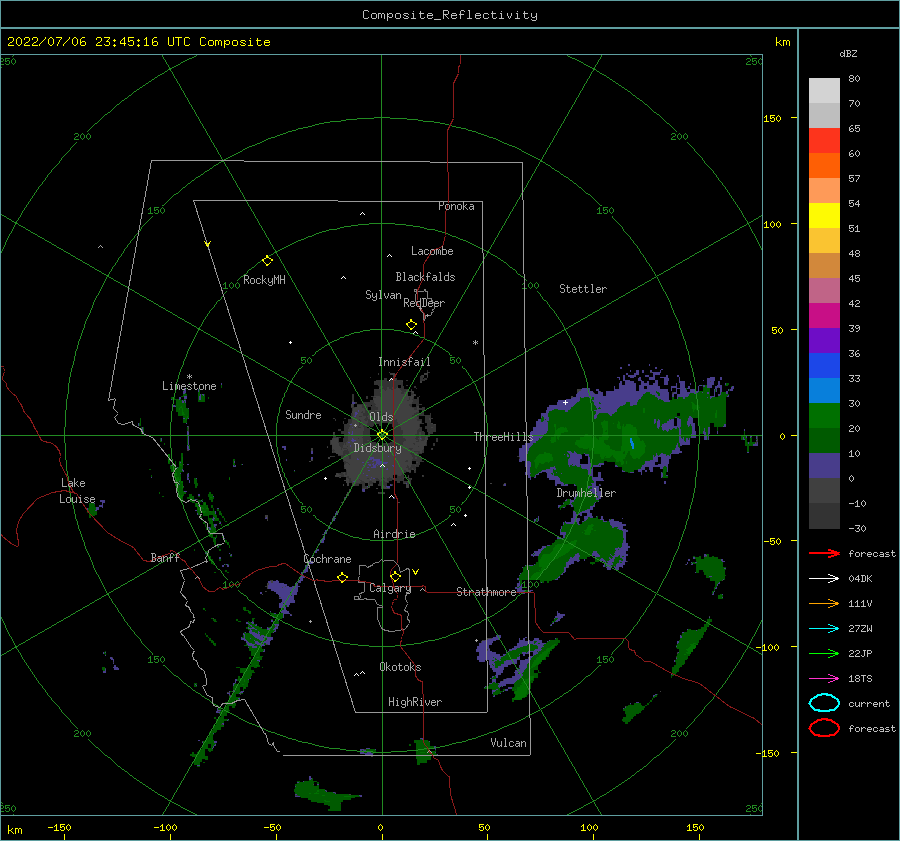Click yellow V marker northwest of RockyMH
The image size is (900, 841).
pyautogui.click(x=208, y=244)
